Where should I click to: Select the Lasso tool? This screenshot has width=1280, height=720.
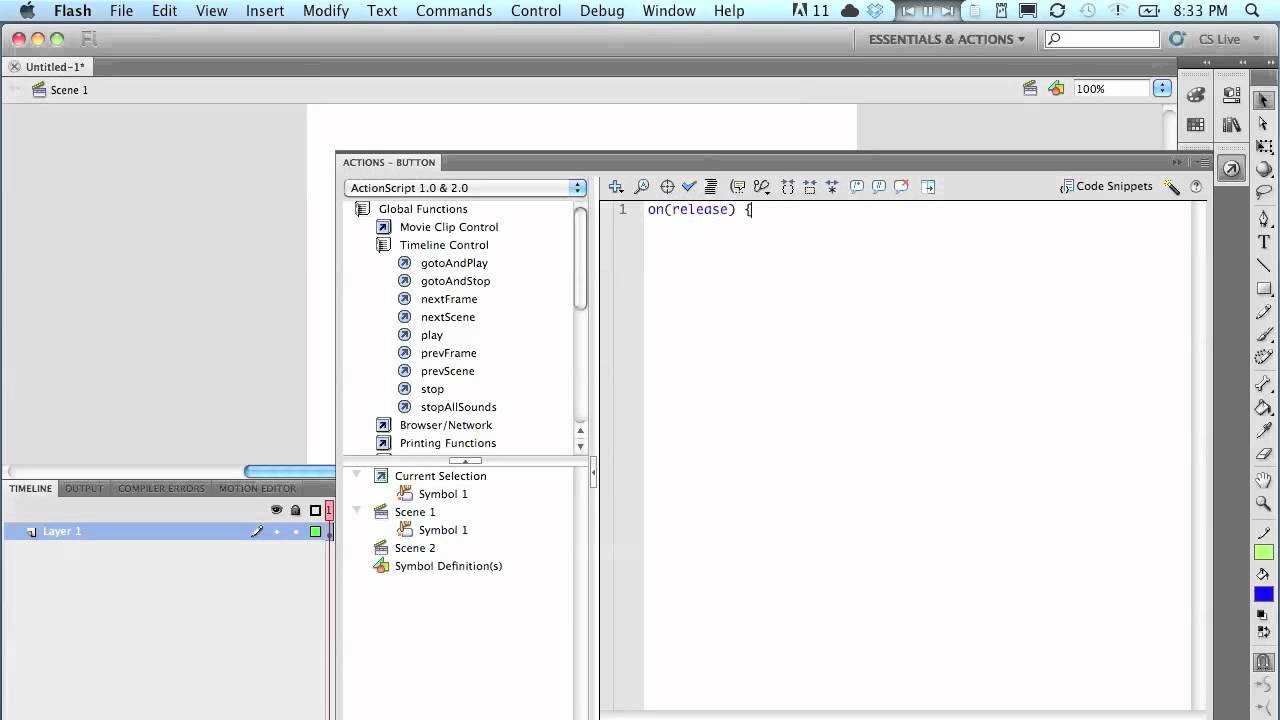point(1264,192)
